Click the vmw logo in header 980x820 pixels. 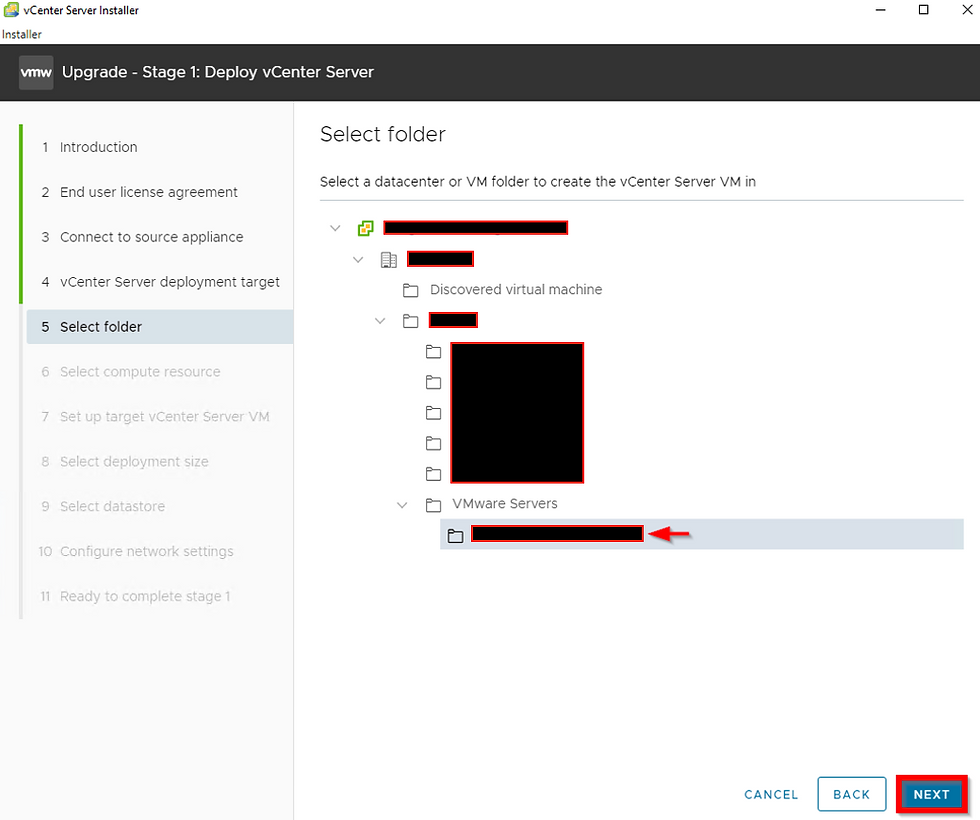coord(36,72)
